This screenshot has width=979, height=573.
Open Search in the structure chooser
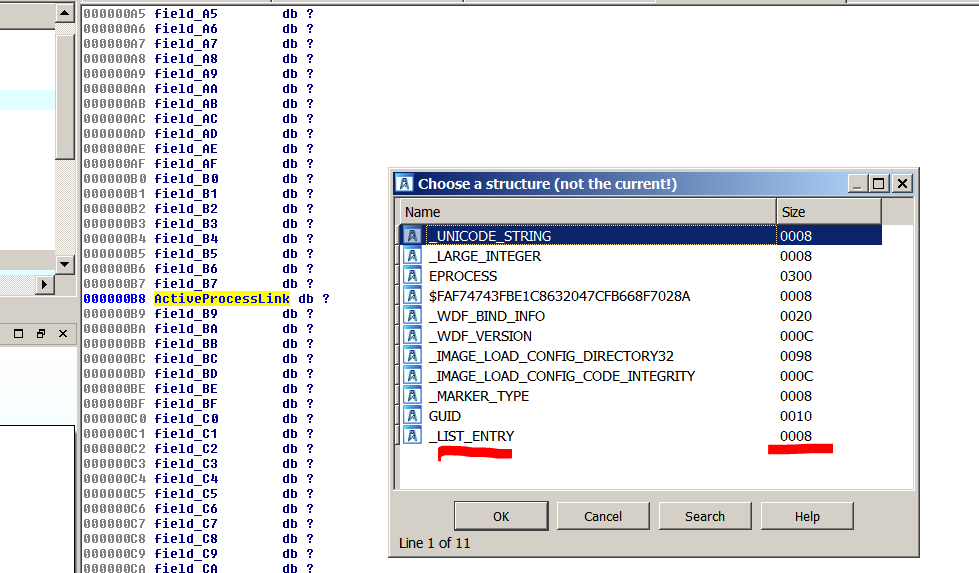click(x=705, y=516)
